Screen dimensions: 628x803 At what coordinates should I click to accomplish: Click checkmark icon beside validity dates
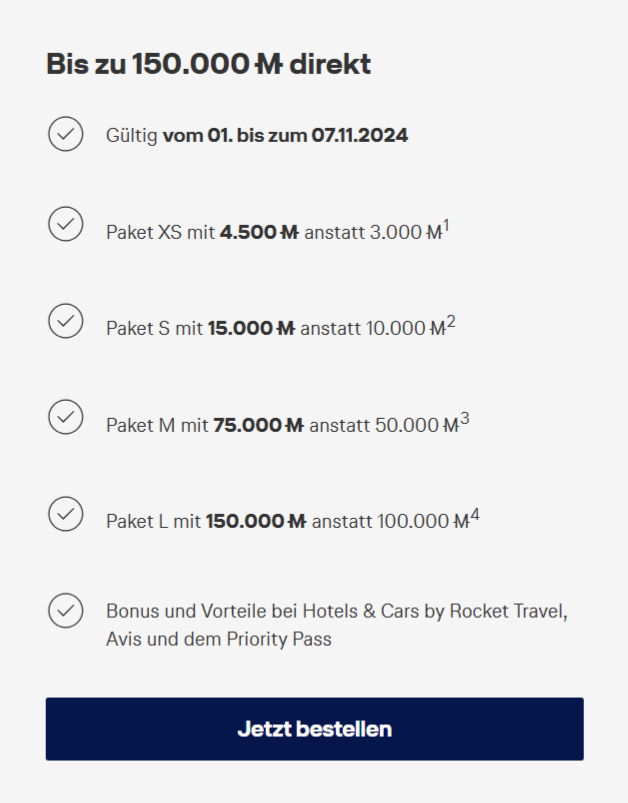tap(66, 134)
